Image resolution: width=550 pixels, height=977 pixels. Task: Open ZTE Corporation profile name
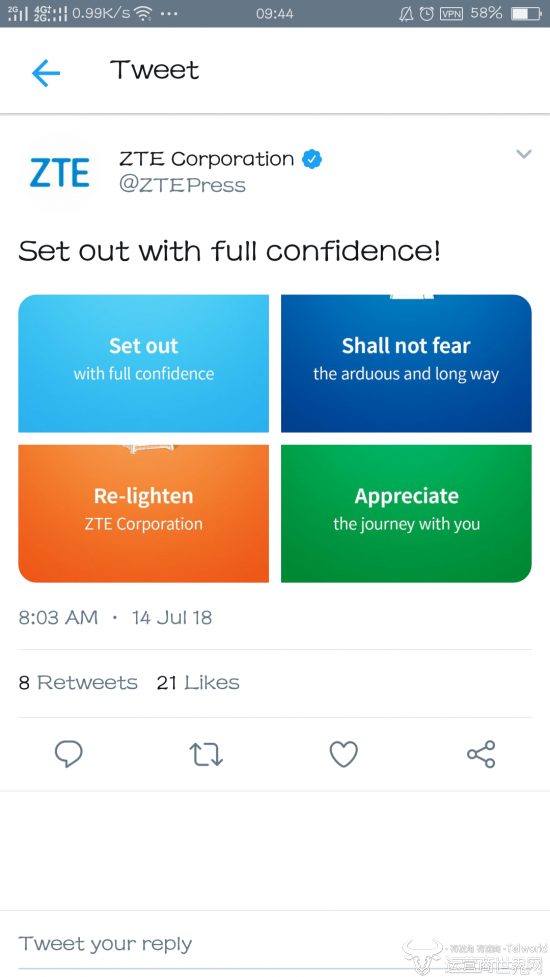pos(207,160)
